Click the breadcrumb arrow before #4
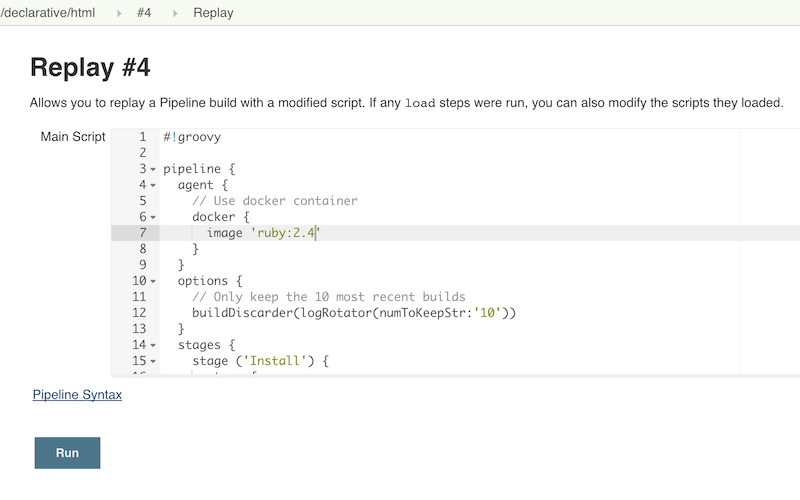The image size is (800, 500). pyautogui.click(x=120, y=13)
